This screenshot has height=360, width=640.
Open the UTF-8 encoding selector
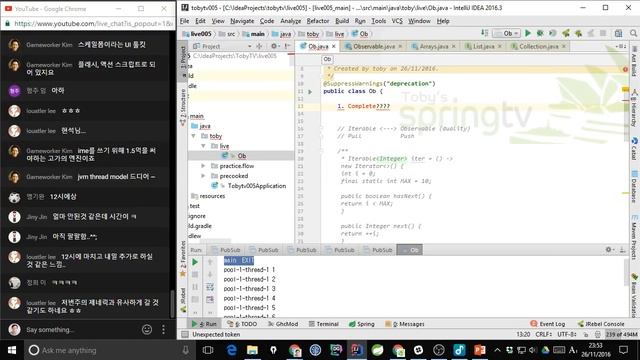click(x=567, y=334)
